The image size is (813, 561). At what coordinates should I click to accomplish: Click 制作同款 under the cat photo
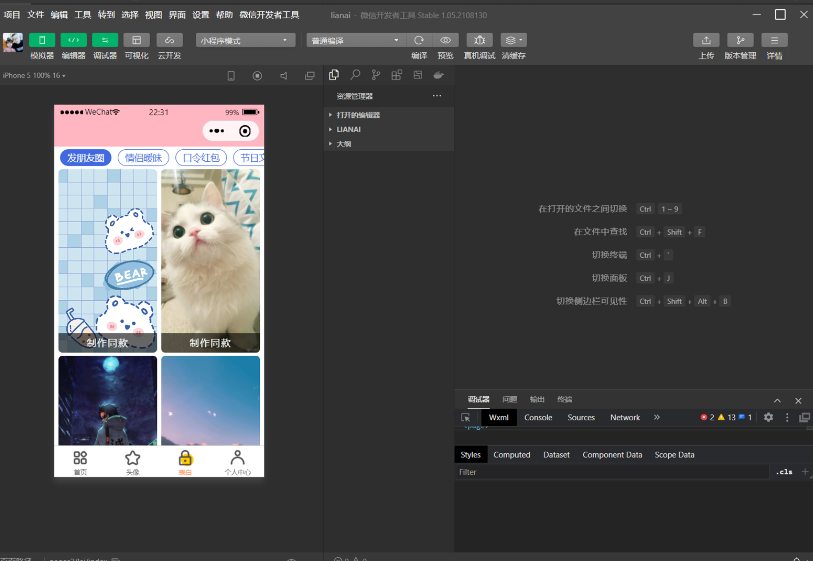210,343
